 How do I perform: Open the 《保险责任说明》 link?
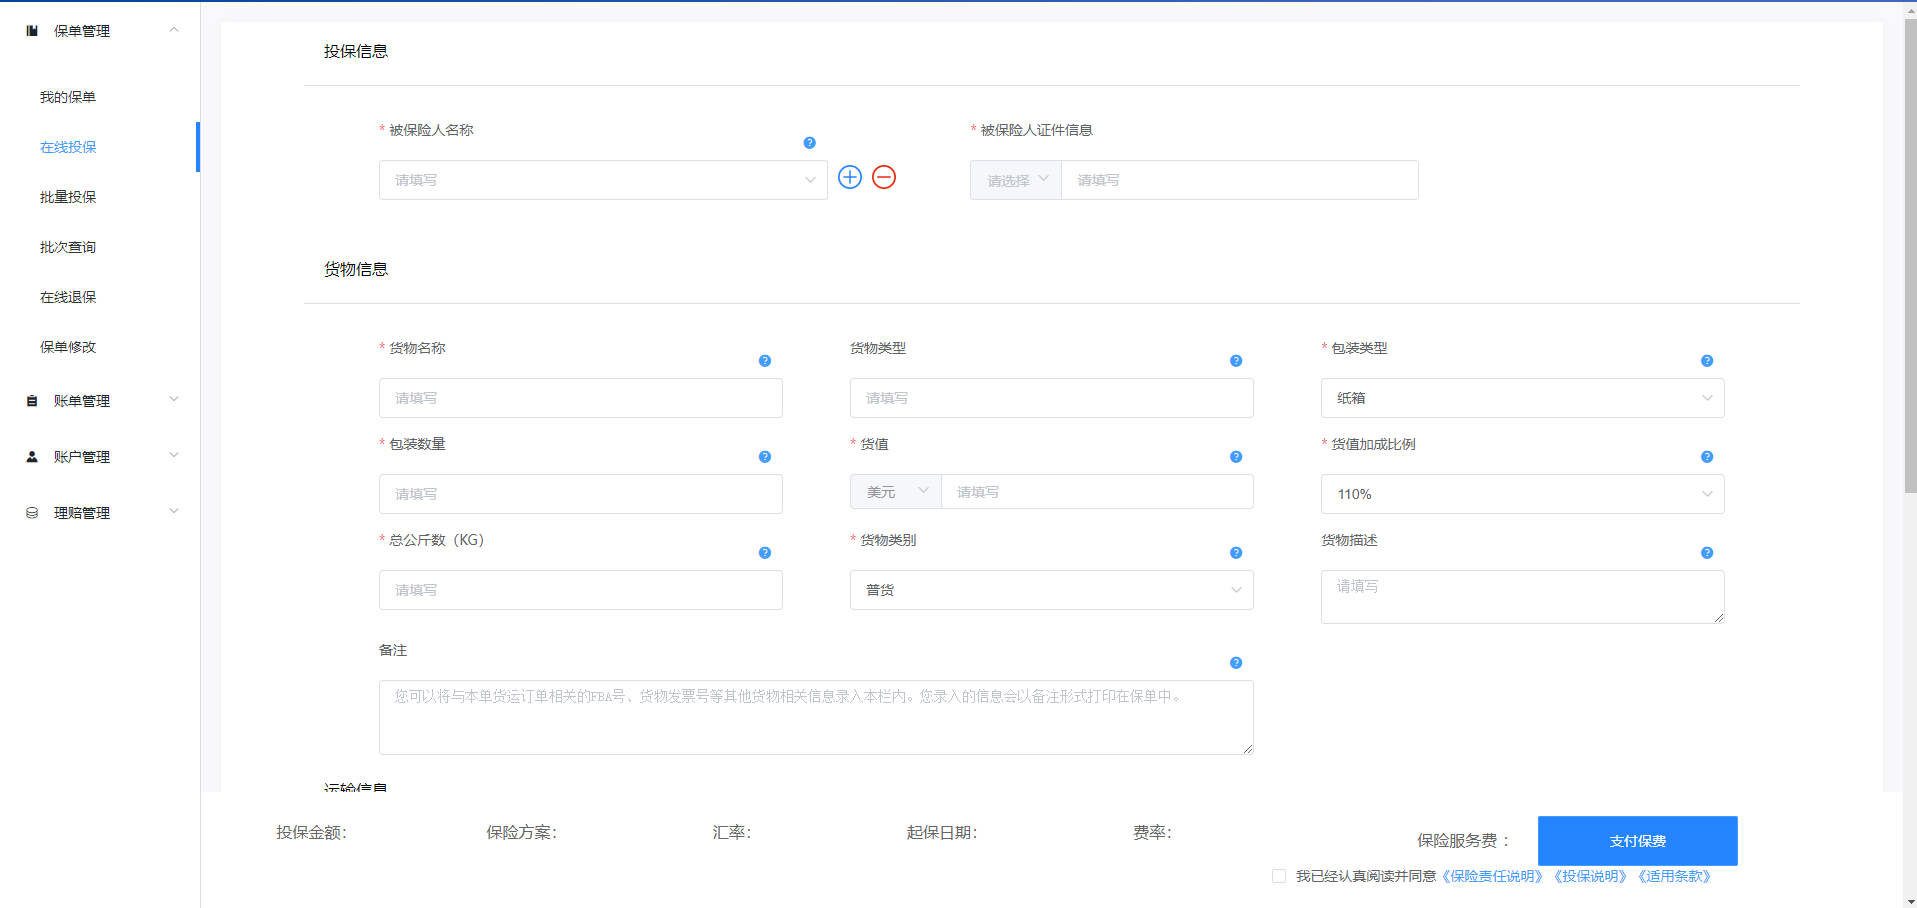click(1492, 876)
